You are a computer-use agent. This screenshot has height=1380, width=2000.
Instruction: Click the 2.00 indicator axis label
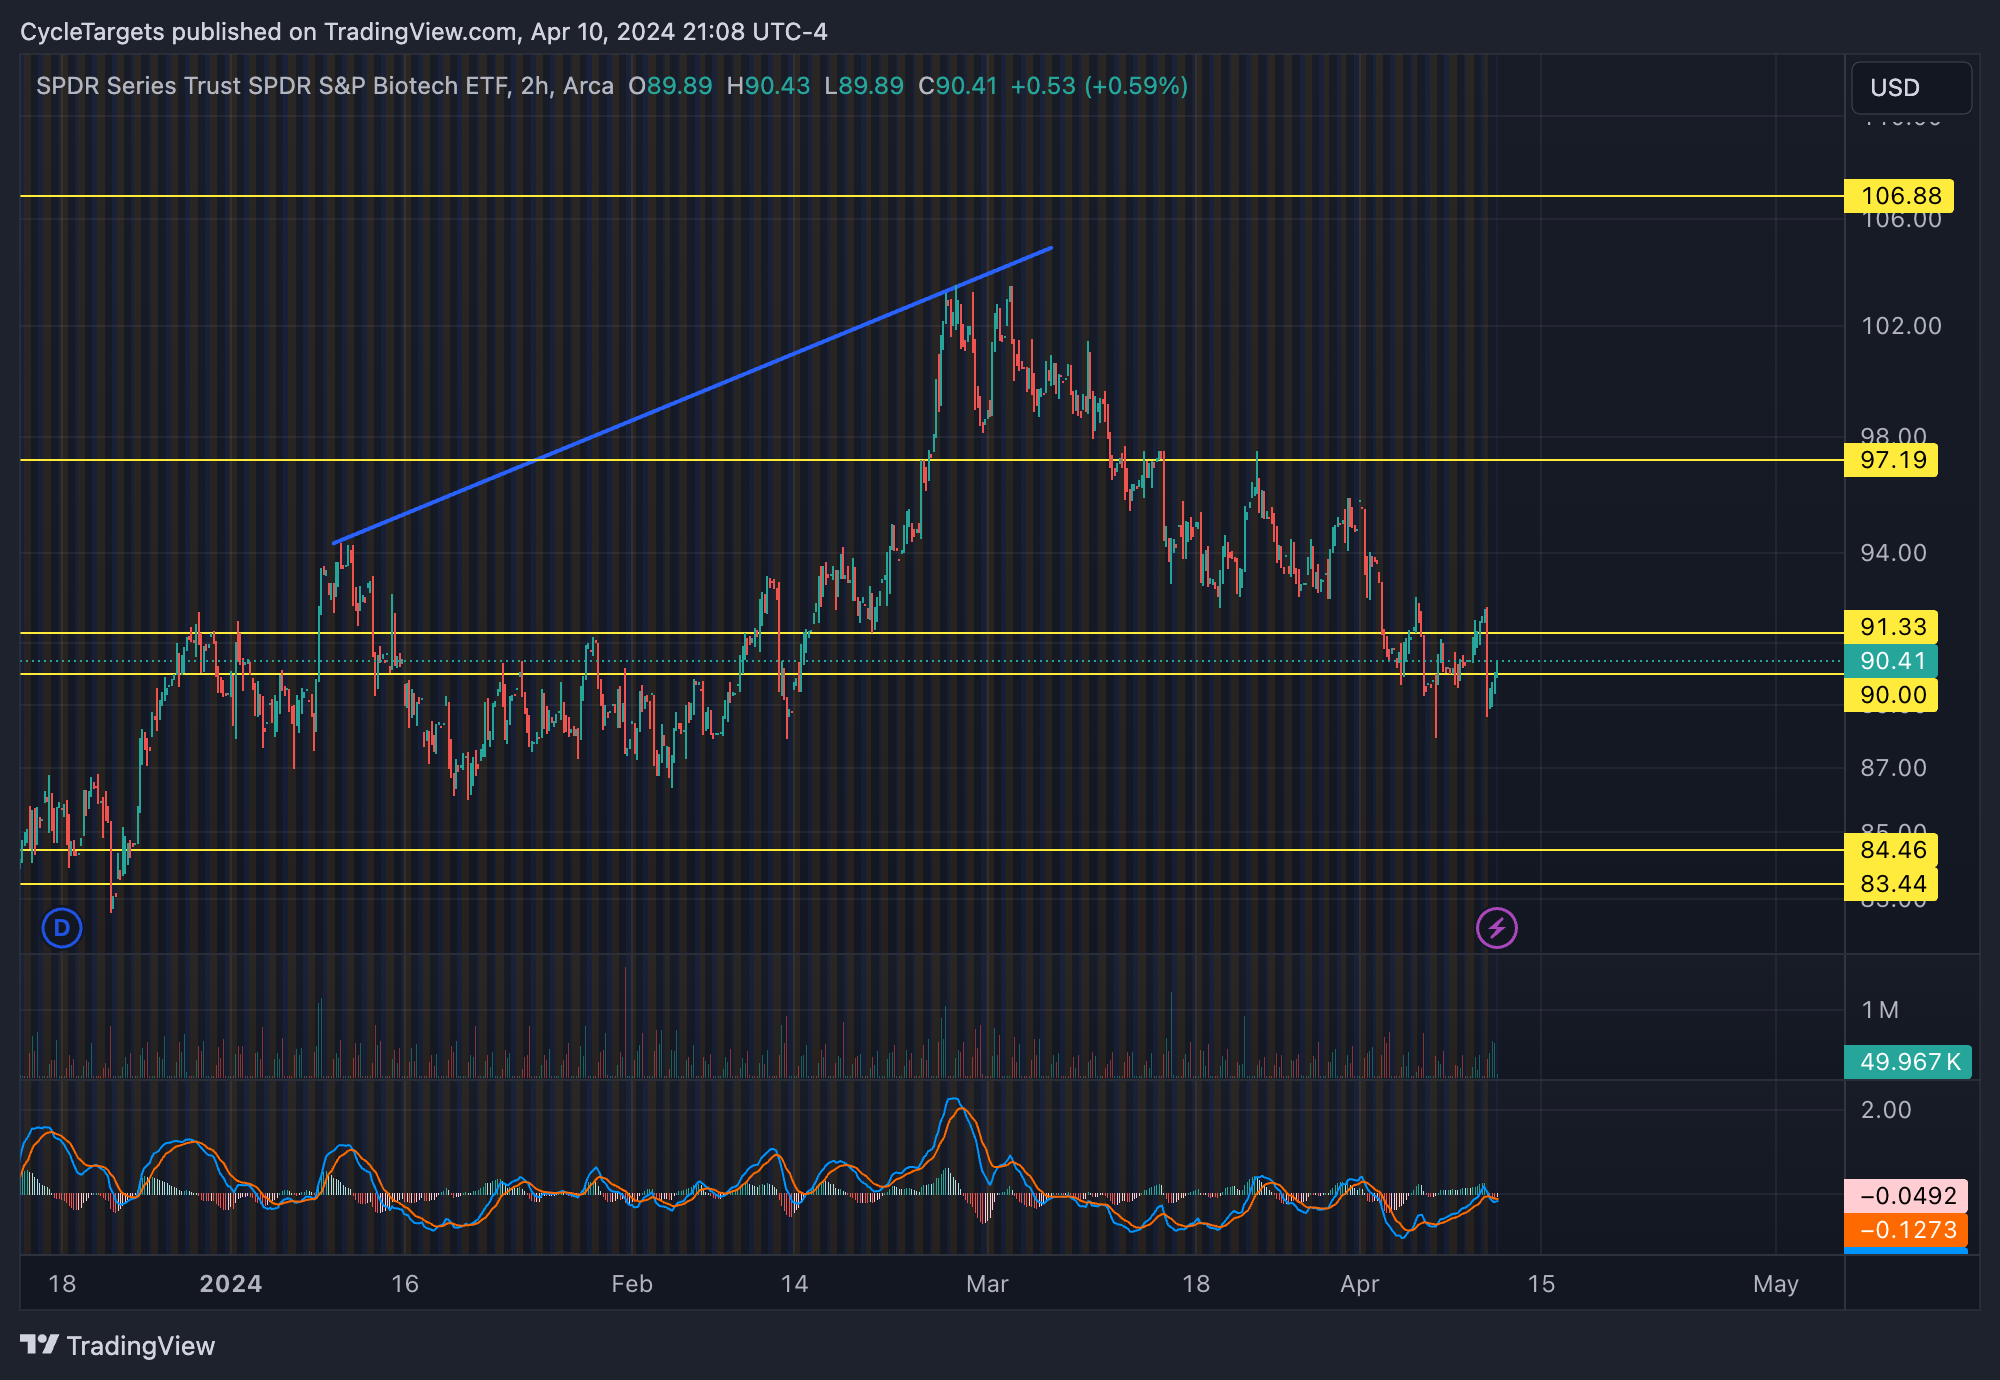pos(1886,1110)
